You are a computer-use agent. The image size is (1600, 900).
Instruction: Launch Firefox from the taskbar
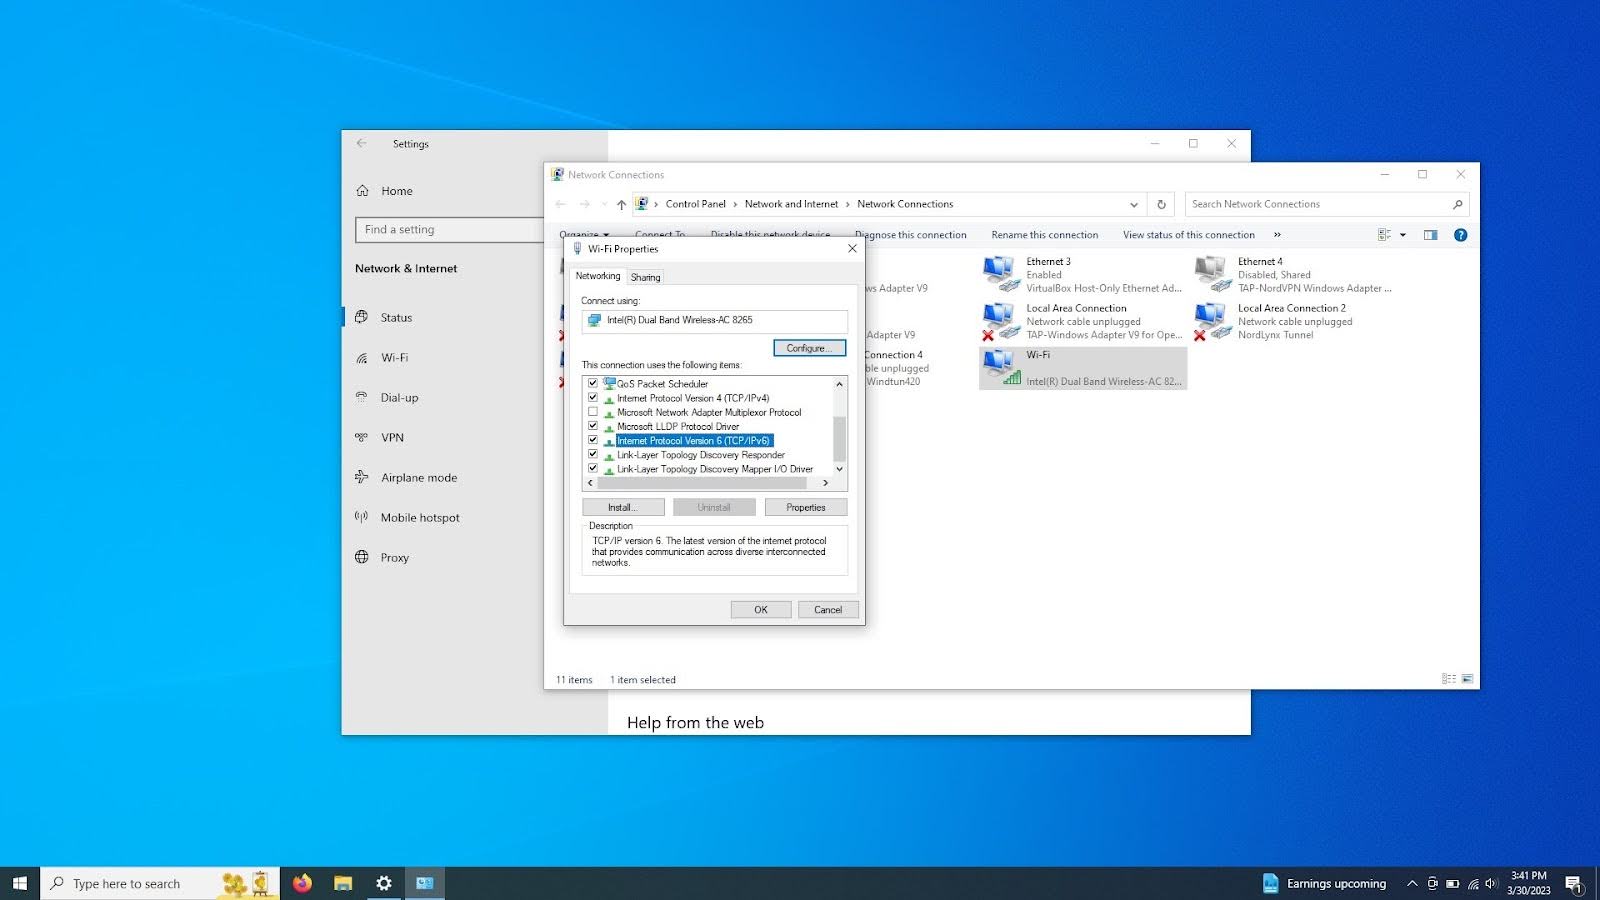pyautogui.click(x=302, y=883)
